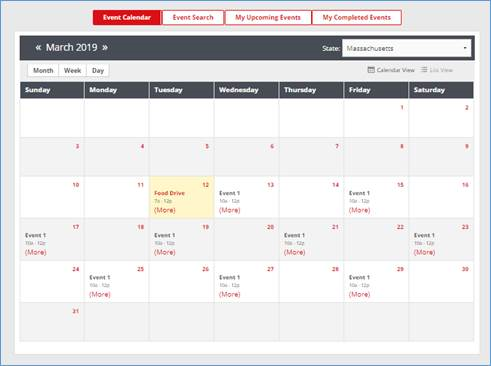This screenshot has height=366, width=491.
Task: Open Event 1 on March 21
Action: click(294, 235)
